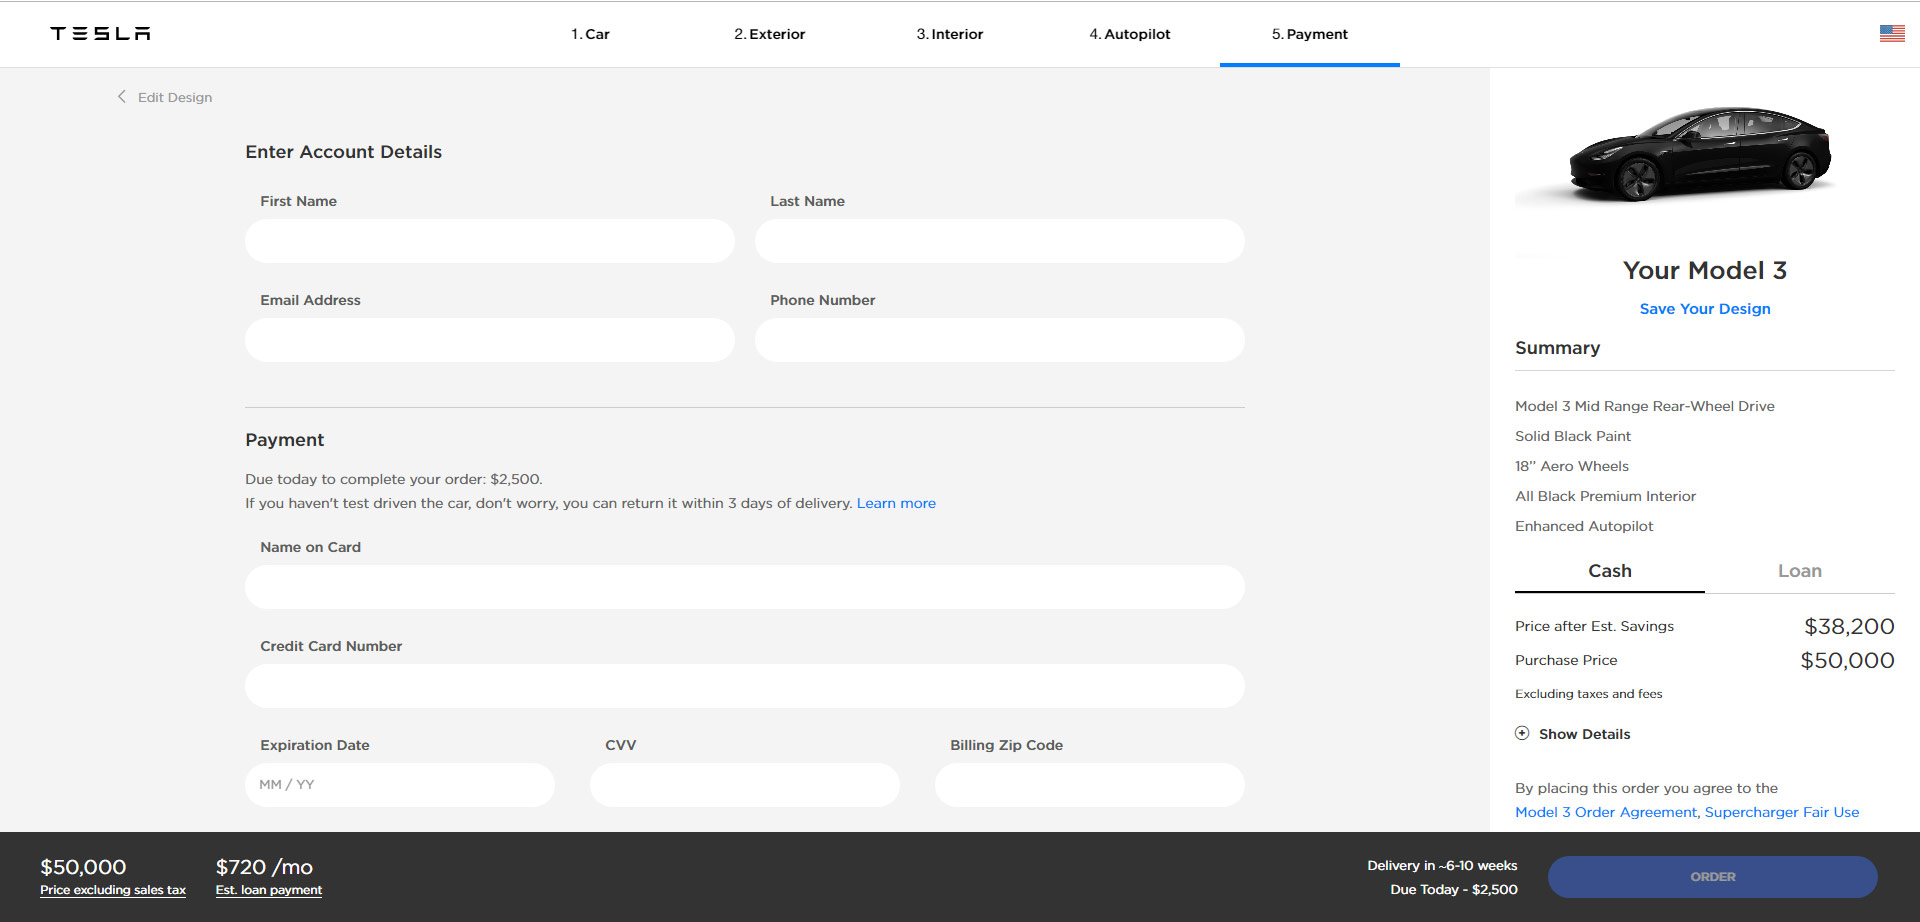Click the Credit Card Number field
The height and width of the screenshot is (922, 1920).
coord(744,686)
